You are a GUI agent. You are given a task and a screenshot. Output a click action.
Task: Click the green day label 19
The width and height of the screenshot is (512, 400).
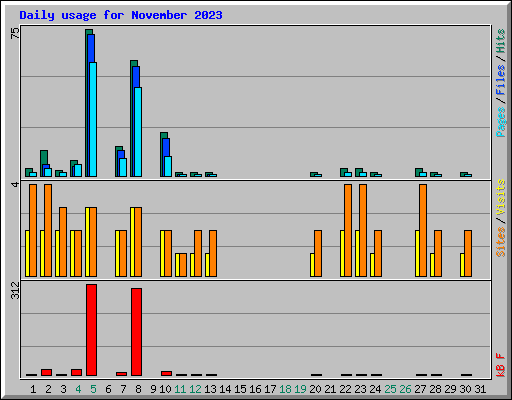click(x=300, y=389)
